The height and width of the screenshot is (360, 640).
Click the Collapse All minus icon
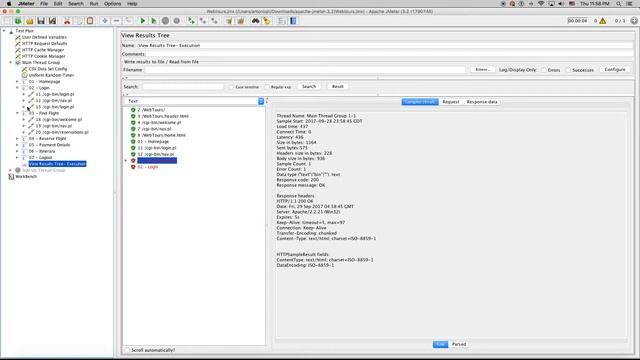(x=116, y=21)
